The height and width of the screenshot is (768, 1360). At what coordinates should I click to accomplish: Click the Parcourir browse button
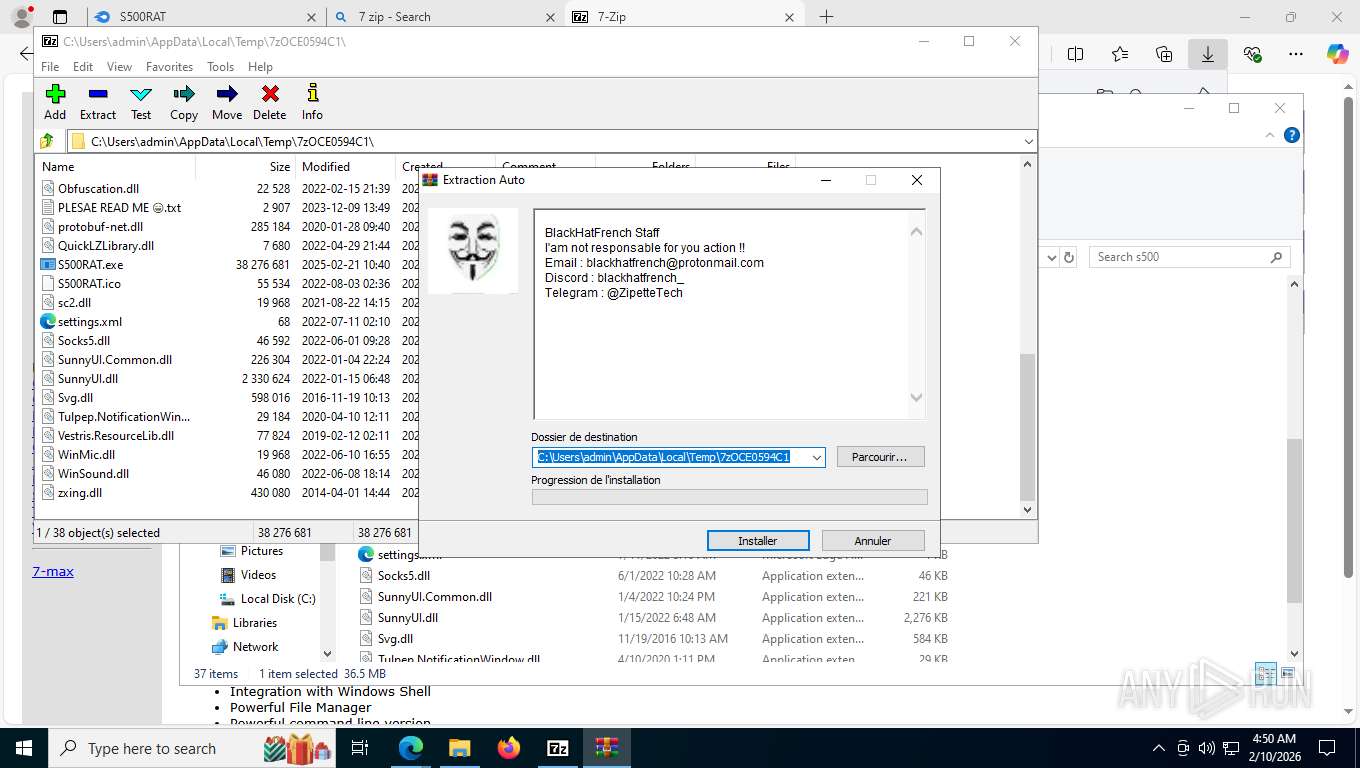880,457
